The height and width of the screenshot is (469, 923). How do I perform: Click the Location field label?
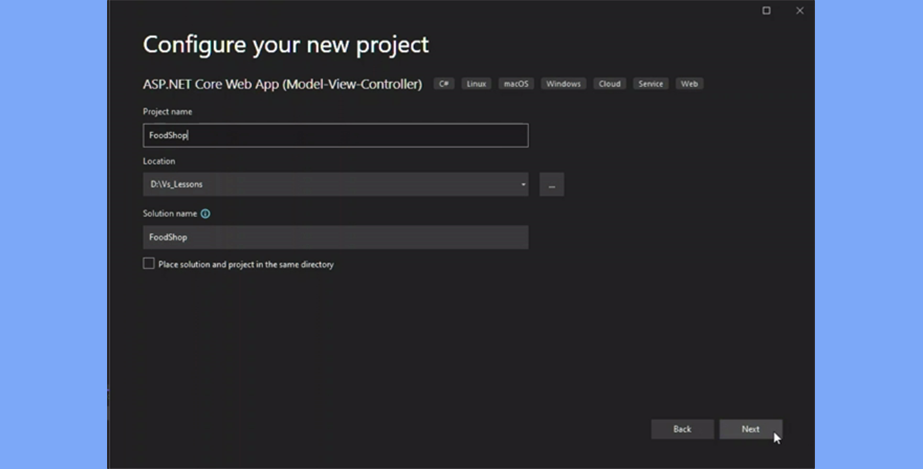tap(159, 161)
